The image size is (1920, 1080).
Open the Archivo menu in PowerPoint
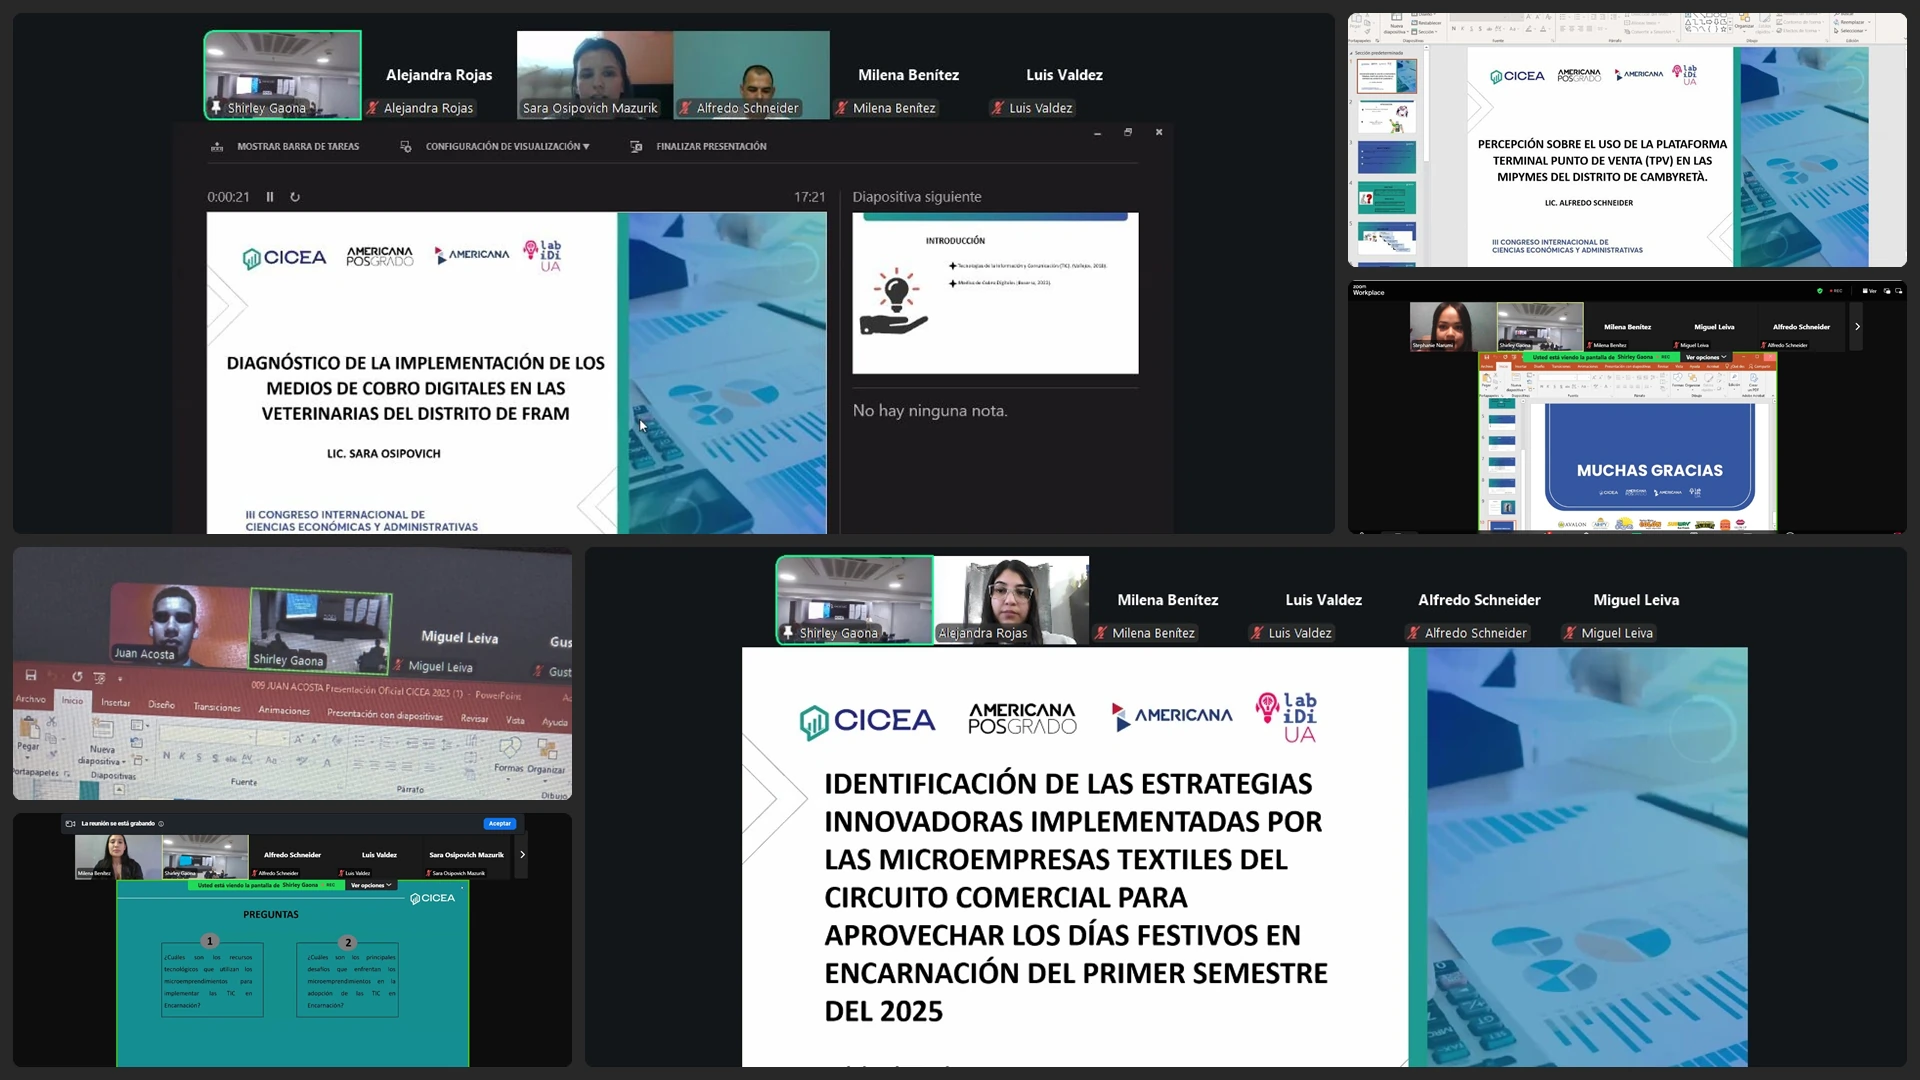32,699
